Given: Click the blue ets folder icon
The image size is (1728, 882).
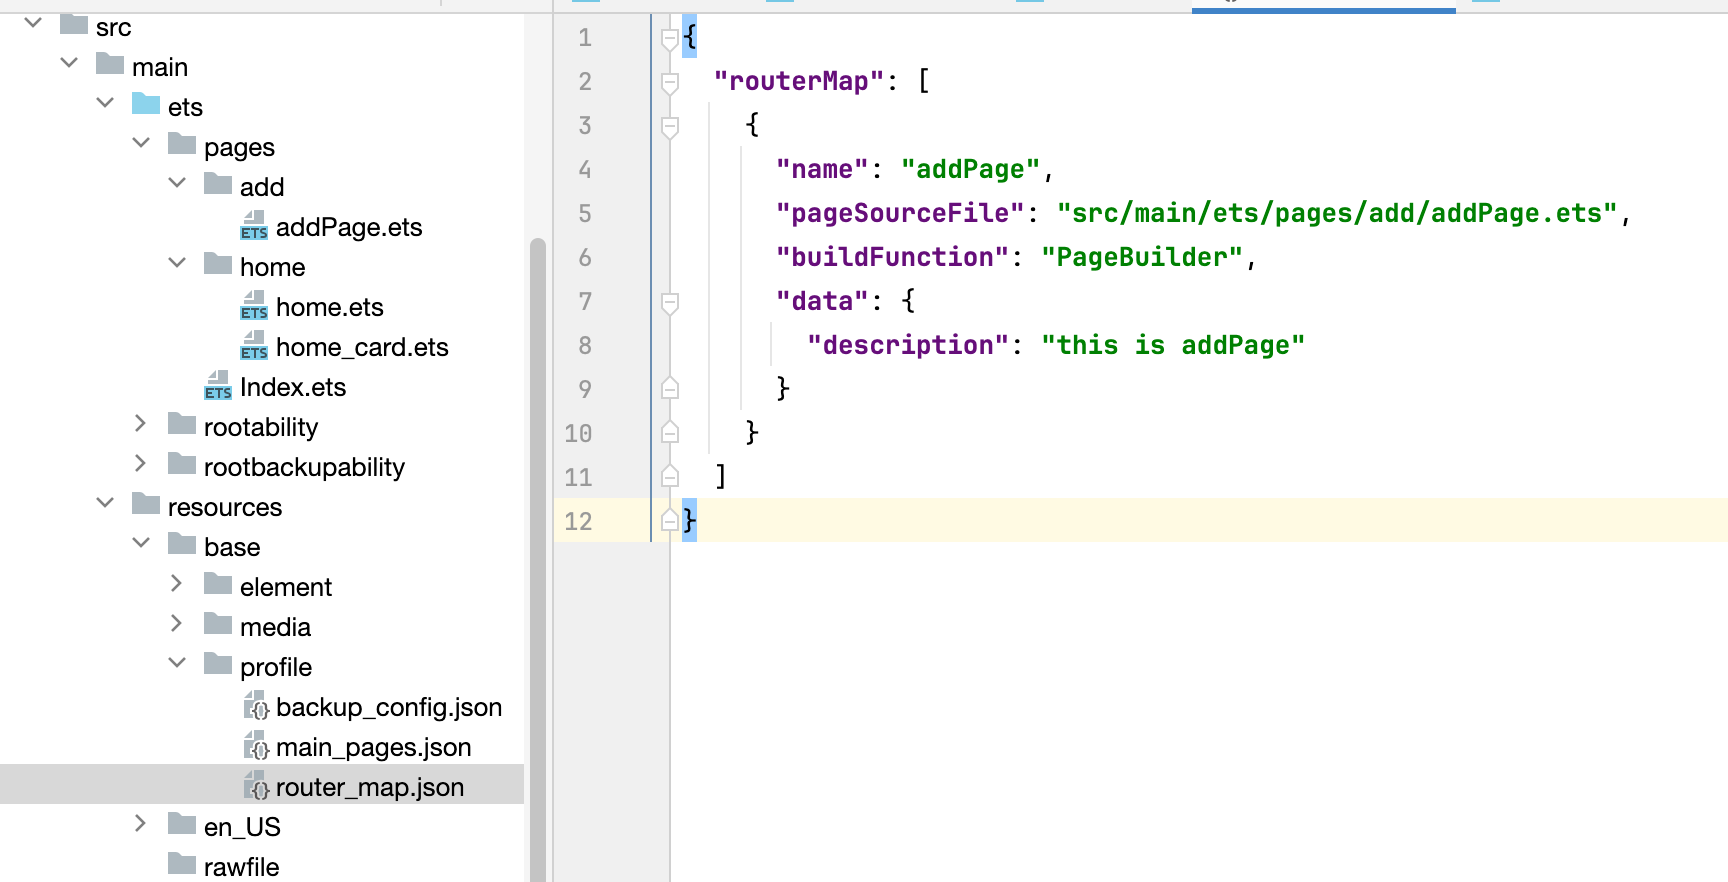Looking at the screenshot, I should (x=146, y=104).
